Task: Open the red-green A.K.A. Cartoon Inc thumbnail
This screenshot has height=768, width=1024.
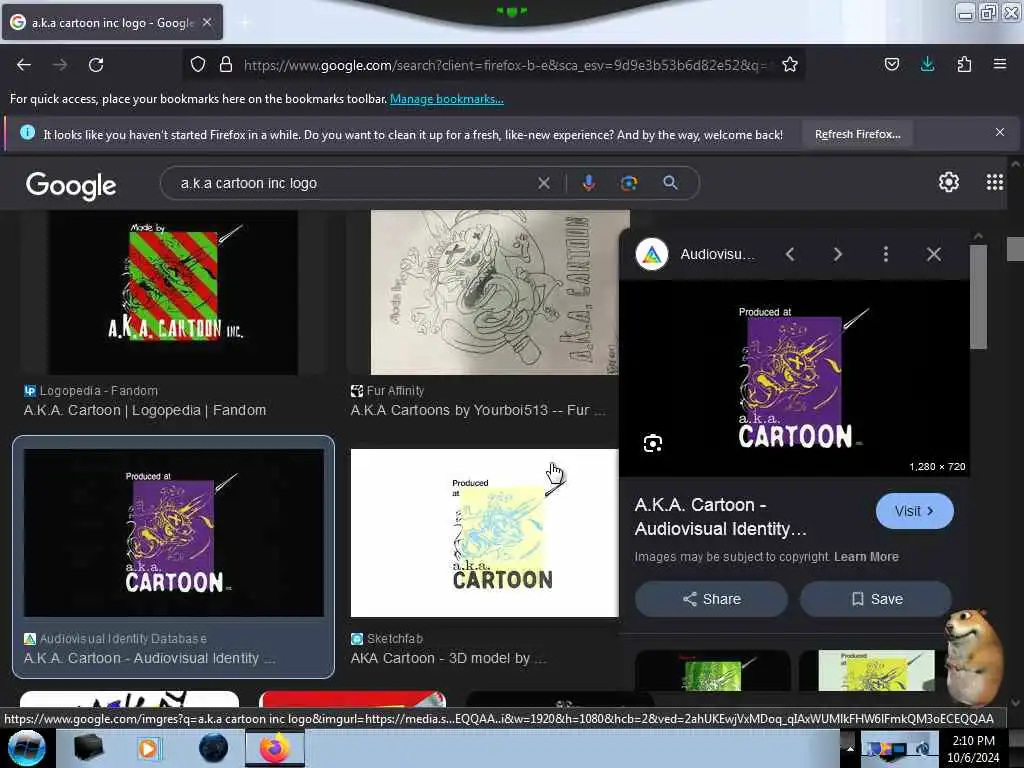Action: click(173, 292)
